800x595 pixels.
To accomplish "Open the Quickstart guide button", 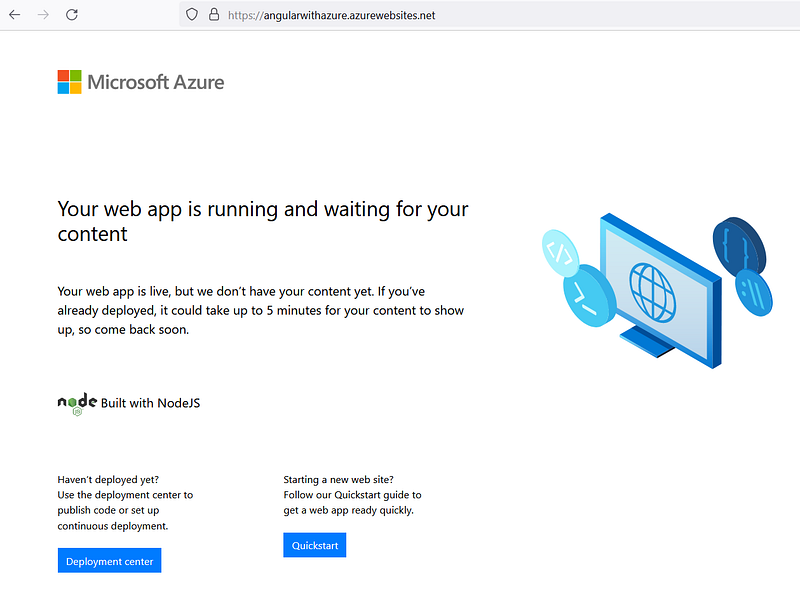I will tap(315, 546).
